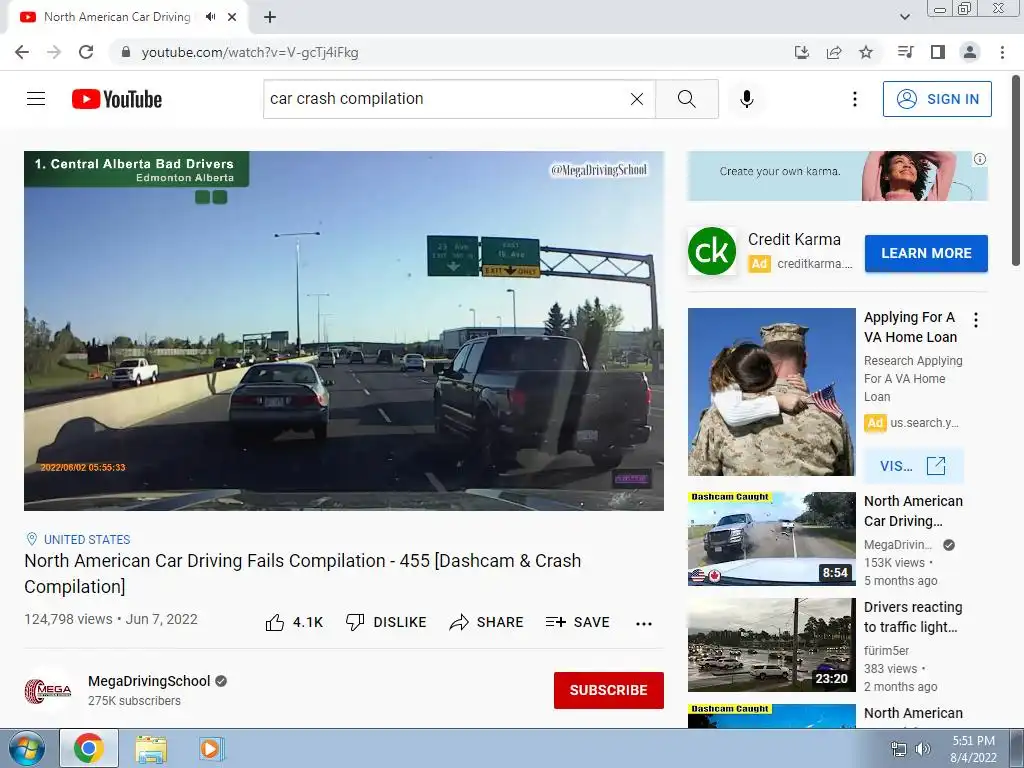Subscribe to MegaDrivingSchool channel

pos(609,690)
